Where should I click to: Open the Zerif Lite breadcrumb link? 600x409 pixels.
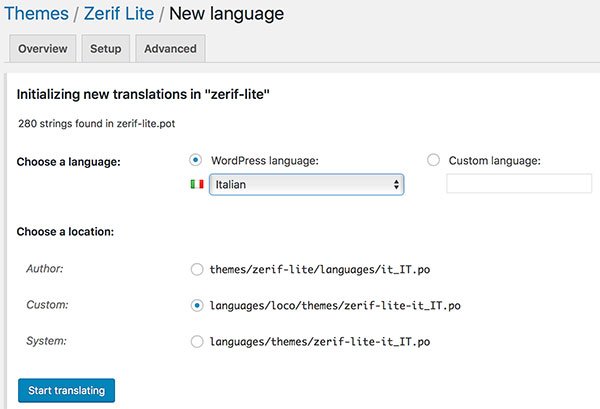(119, 14)
